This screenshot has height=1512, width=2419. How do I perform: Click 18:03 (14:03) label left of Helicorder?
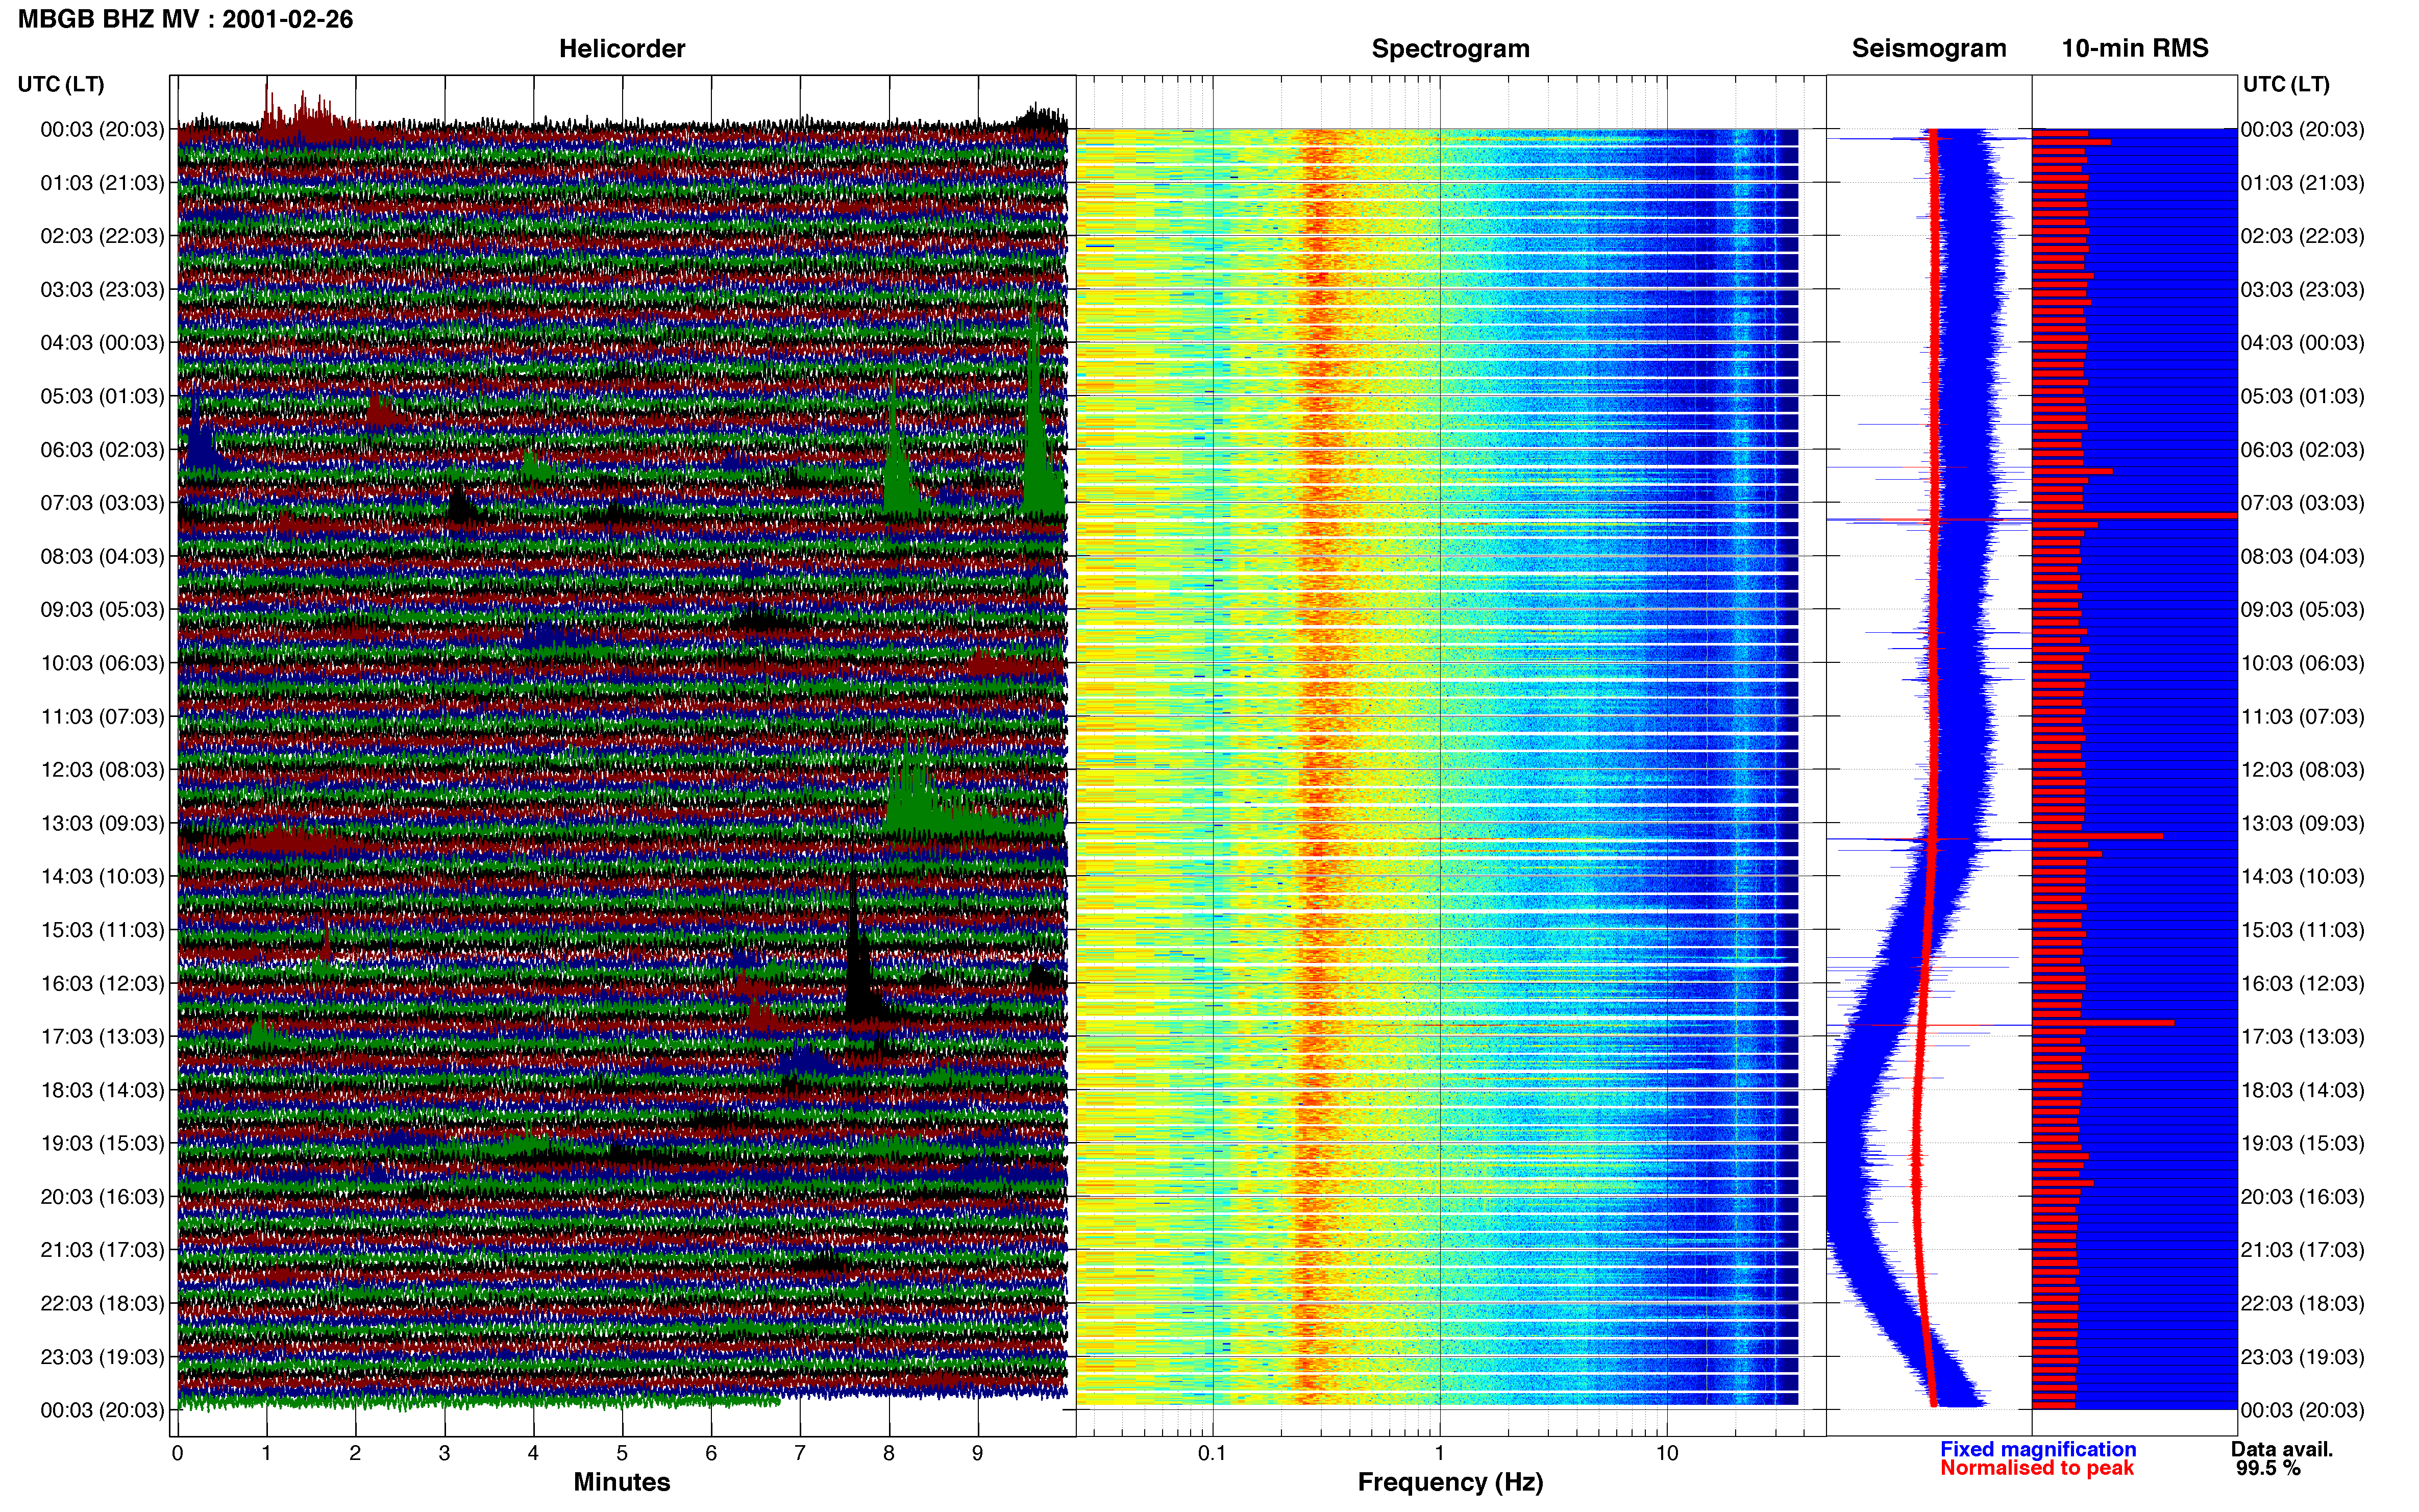102,1090
